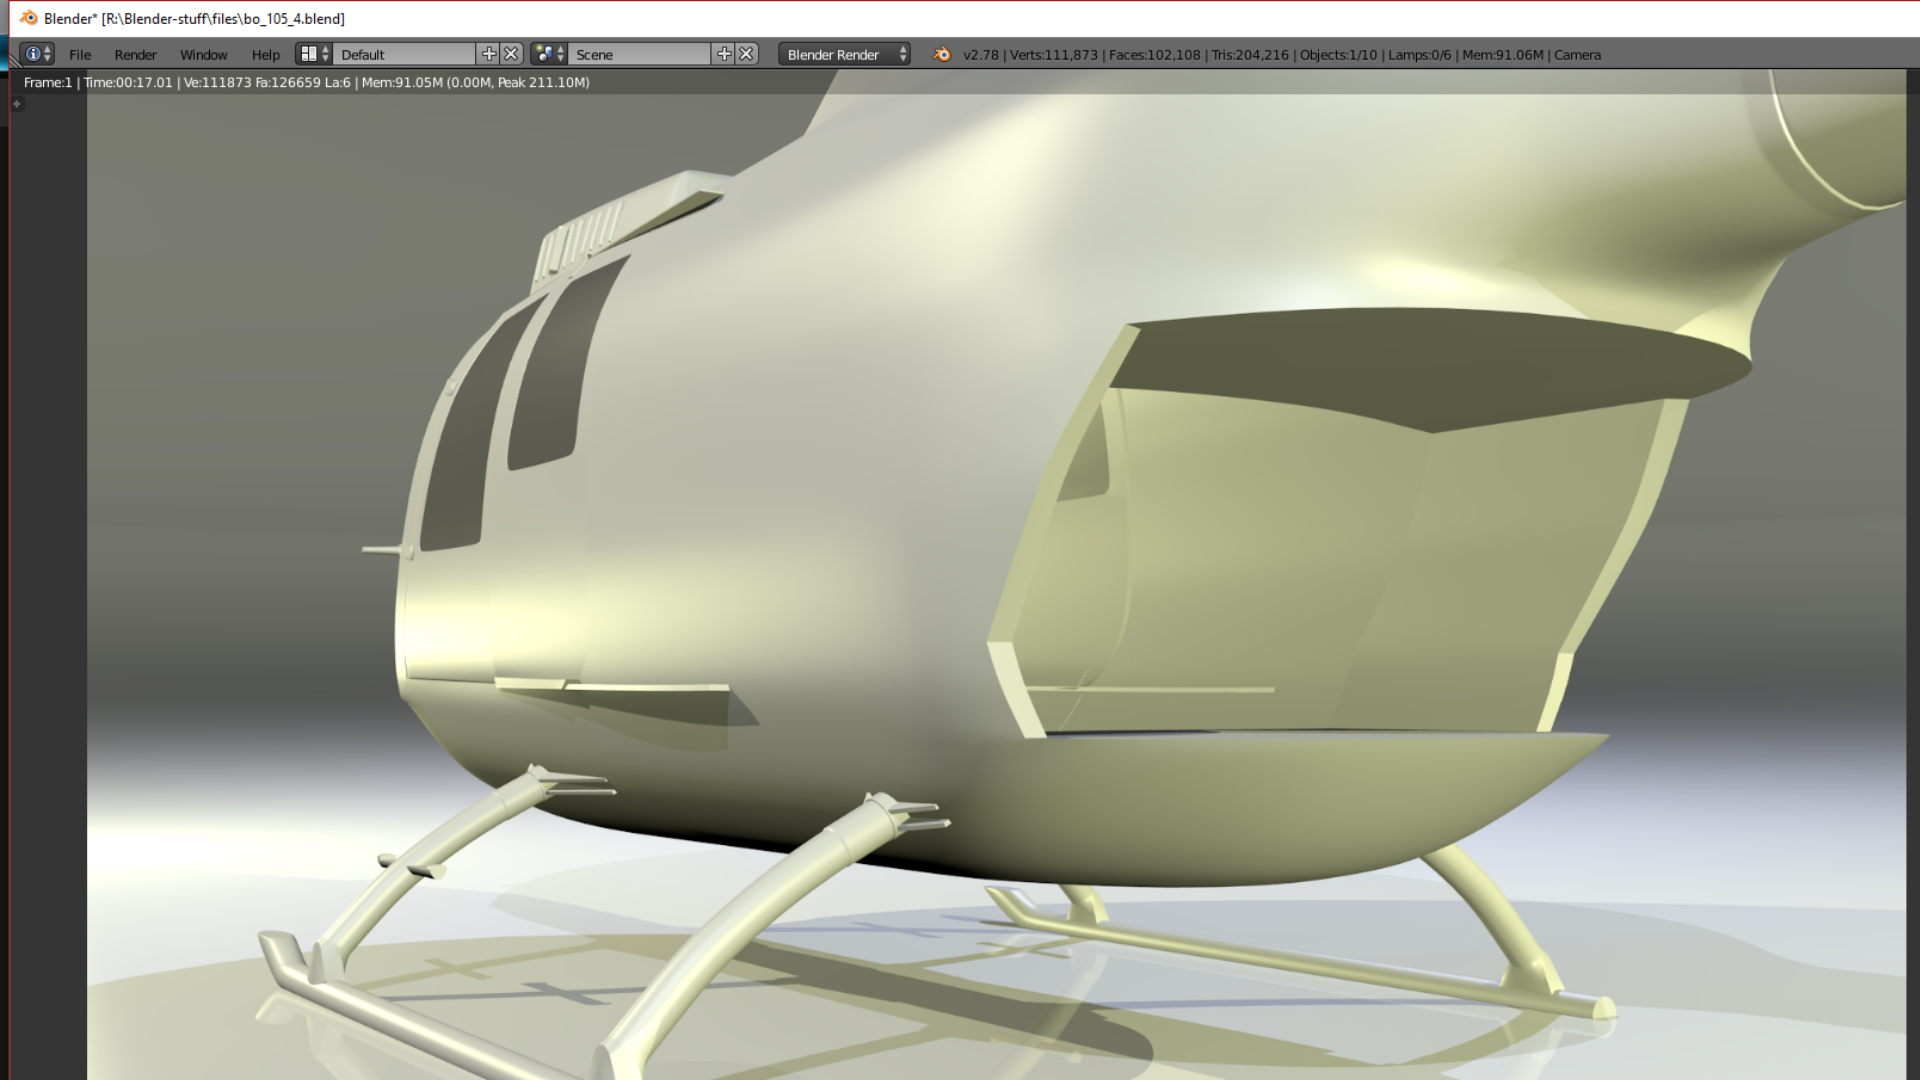
Task: Open the Window menu
Action: click(203, 54)
